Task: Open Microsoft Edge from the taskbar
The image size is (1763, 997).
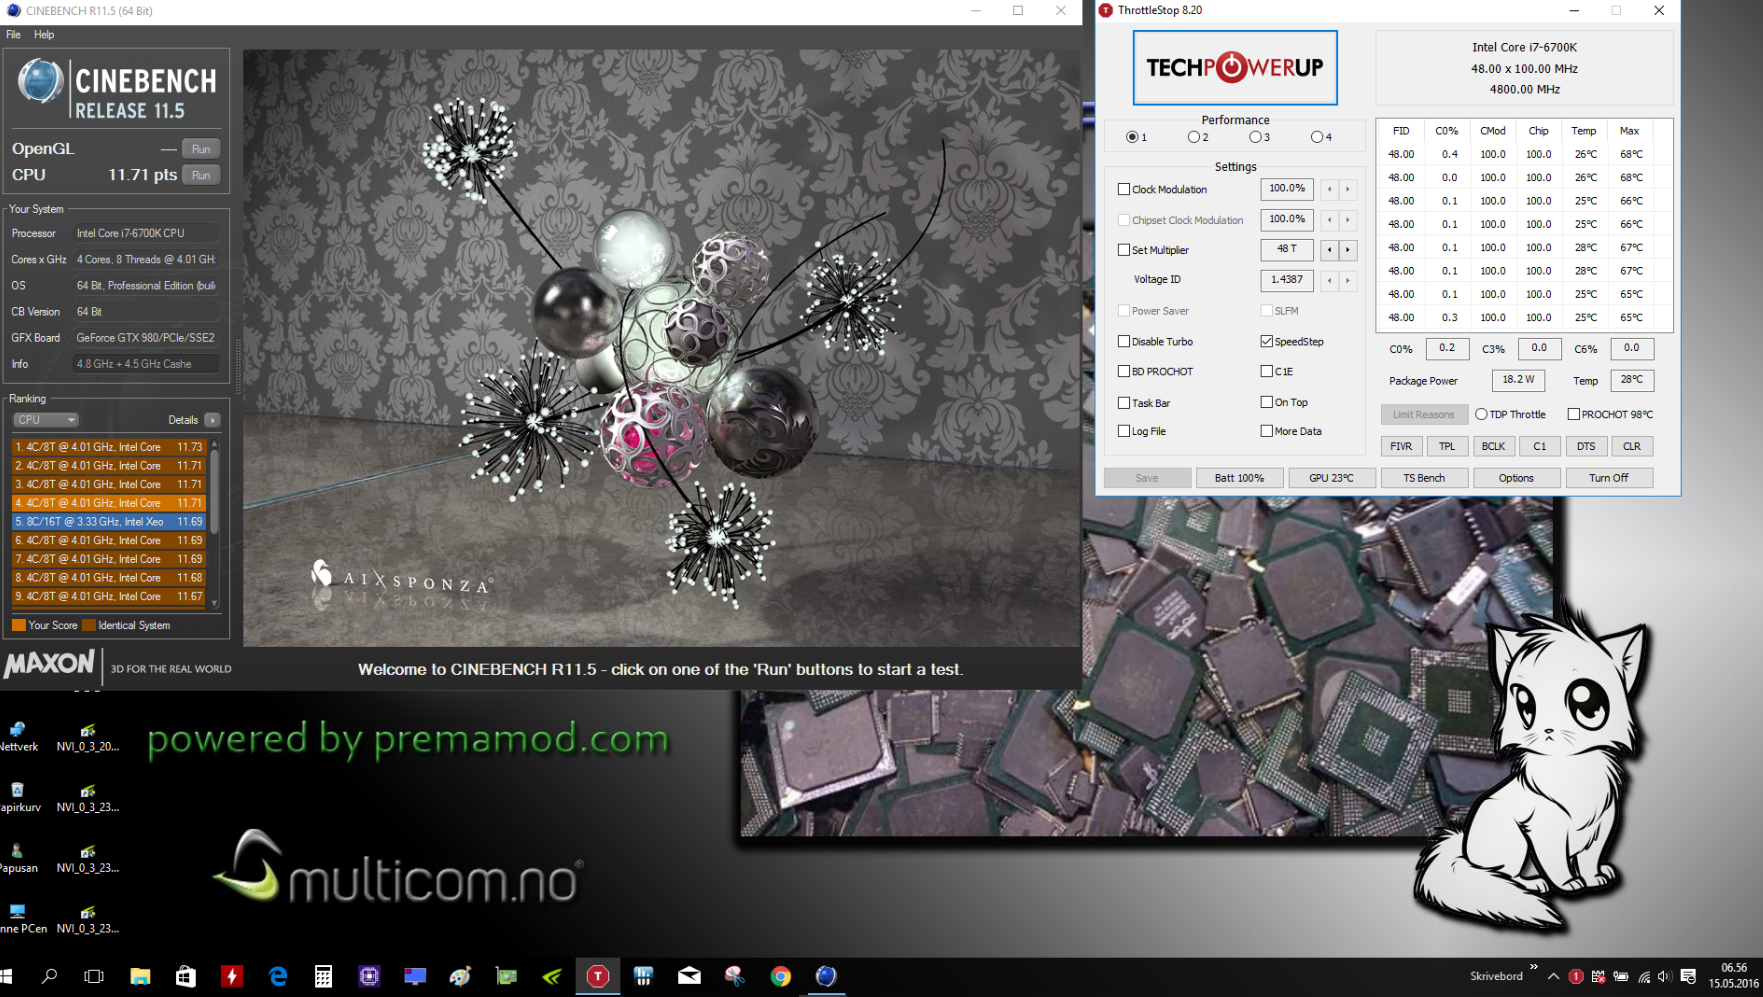Action: (x=278, y=976)
